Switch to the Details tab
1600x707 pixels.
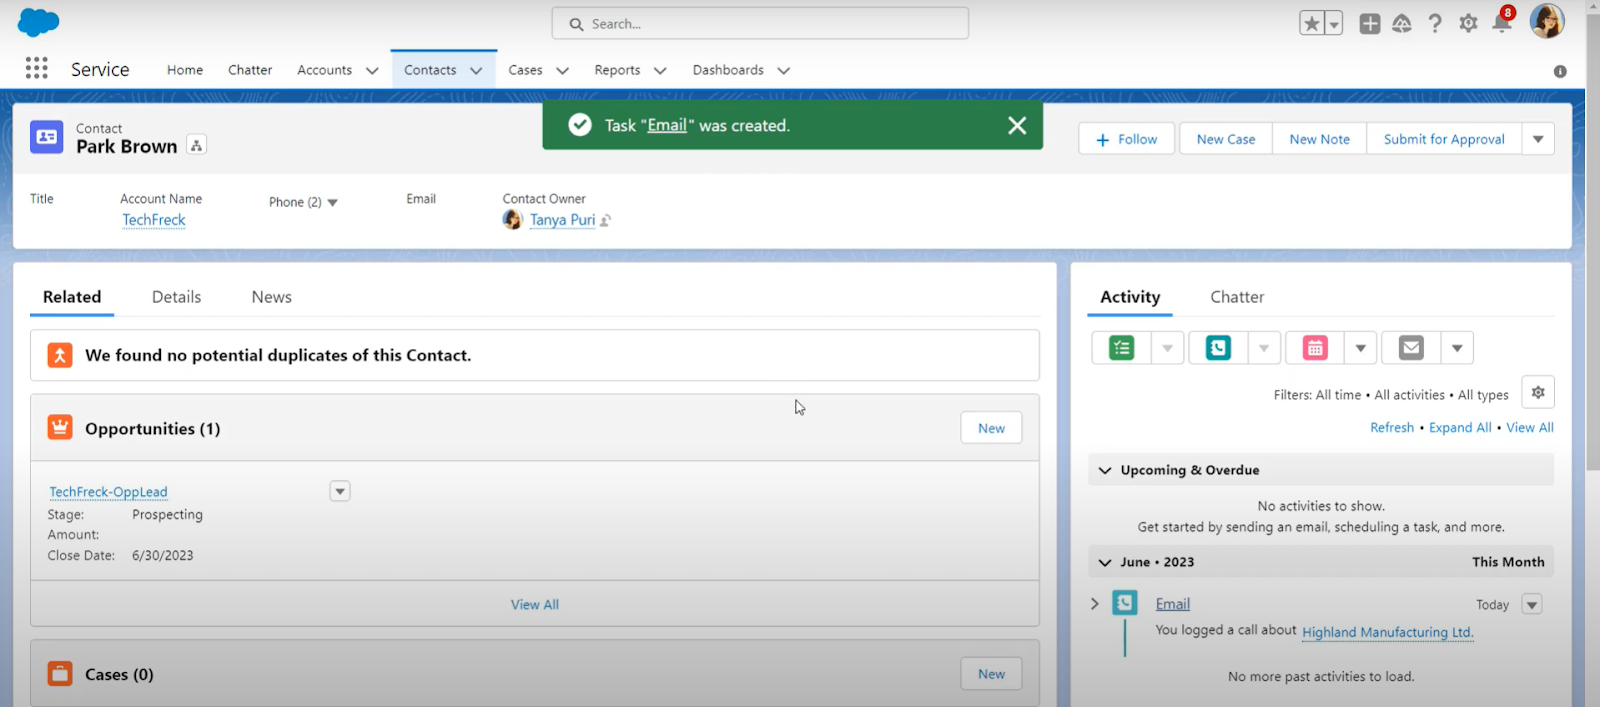tap(176, 297)
